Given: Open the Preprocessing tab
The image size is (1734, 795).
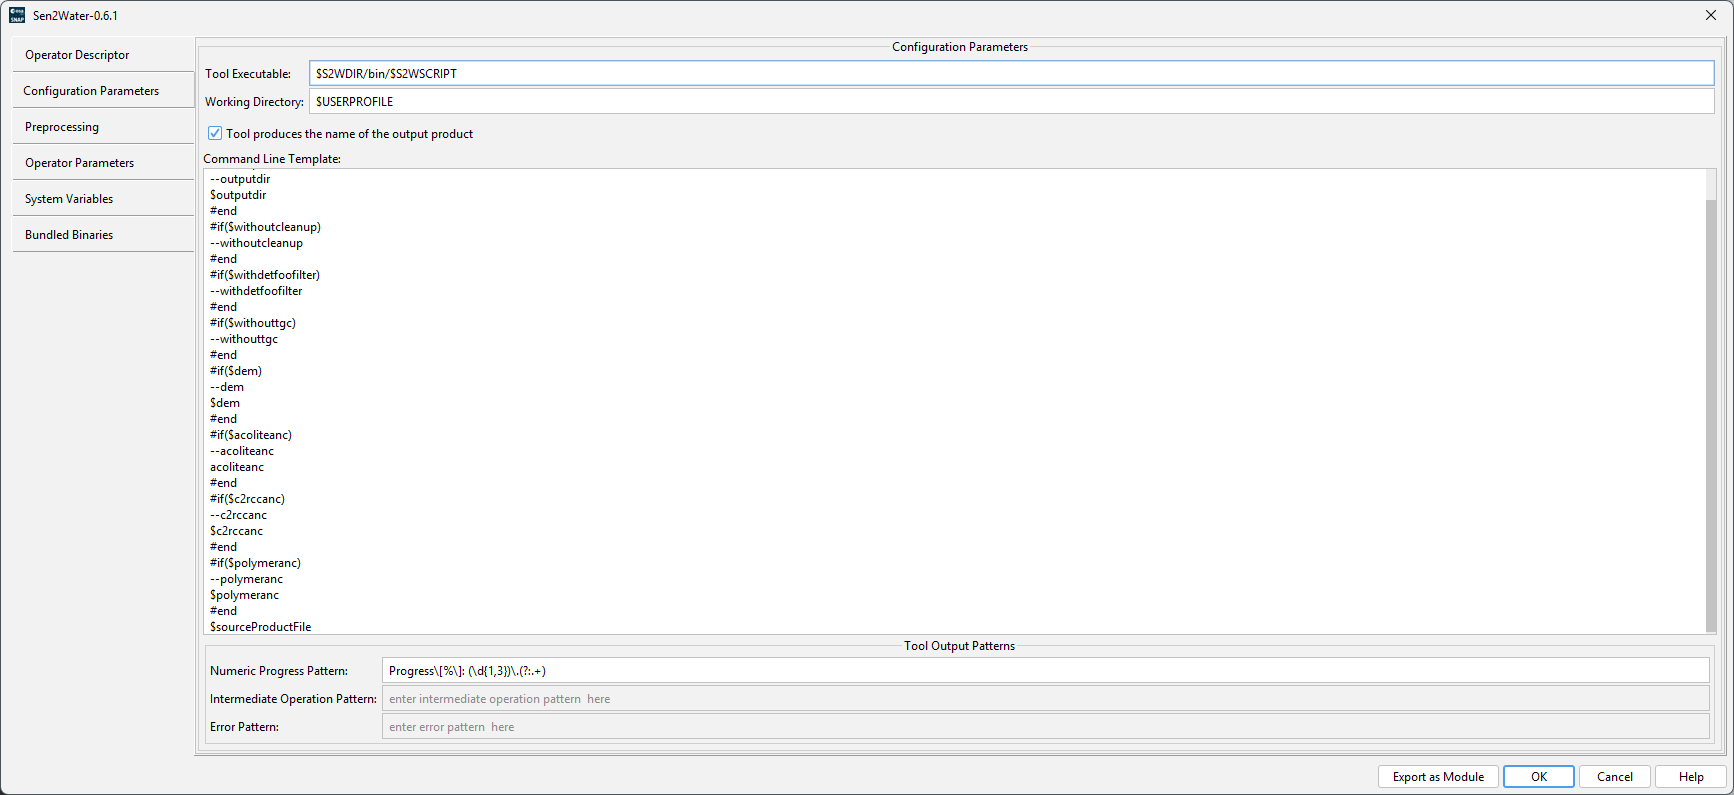Looking at the screenshot, I should pos(104,127).
